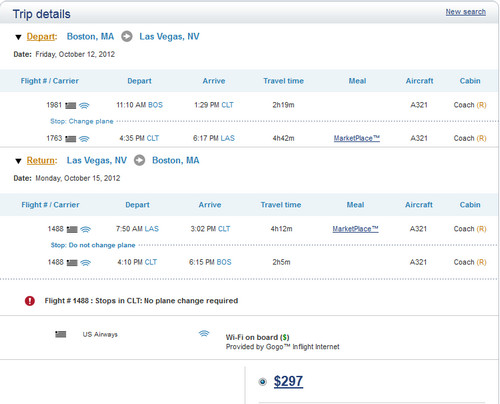Image resolution: width=500 pixels, height=404 pixels.
Task: Click the Wi-Fi on board ($) text
Action: [257, 337]
